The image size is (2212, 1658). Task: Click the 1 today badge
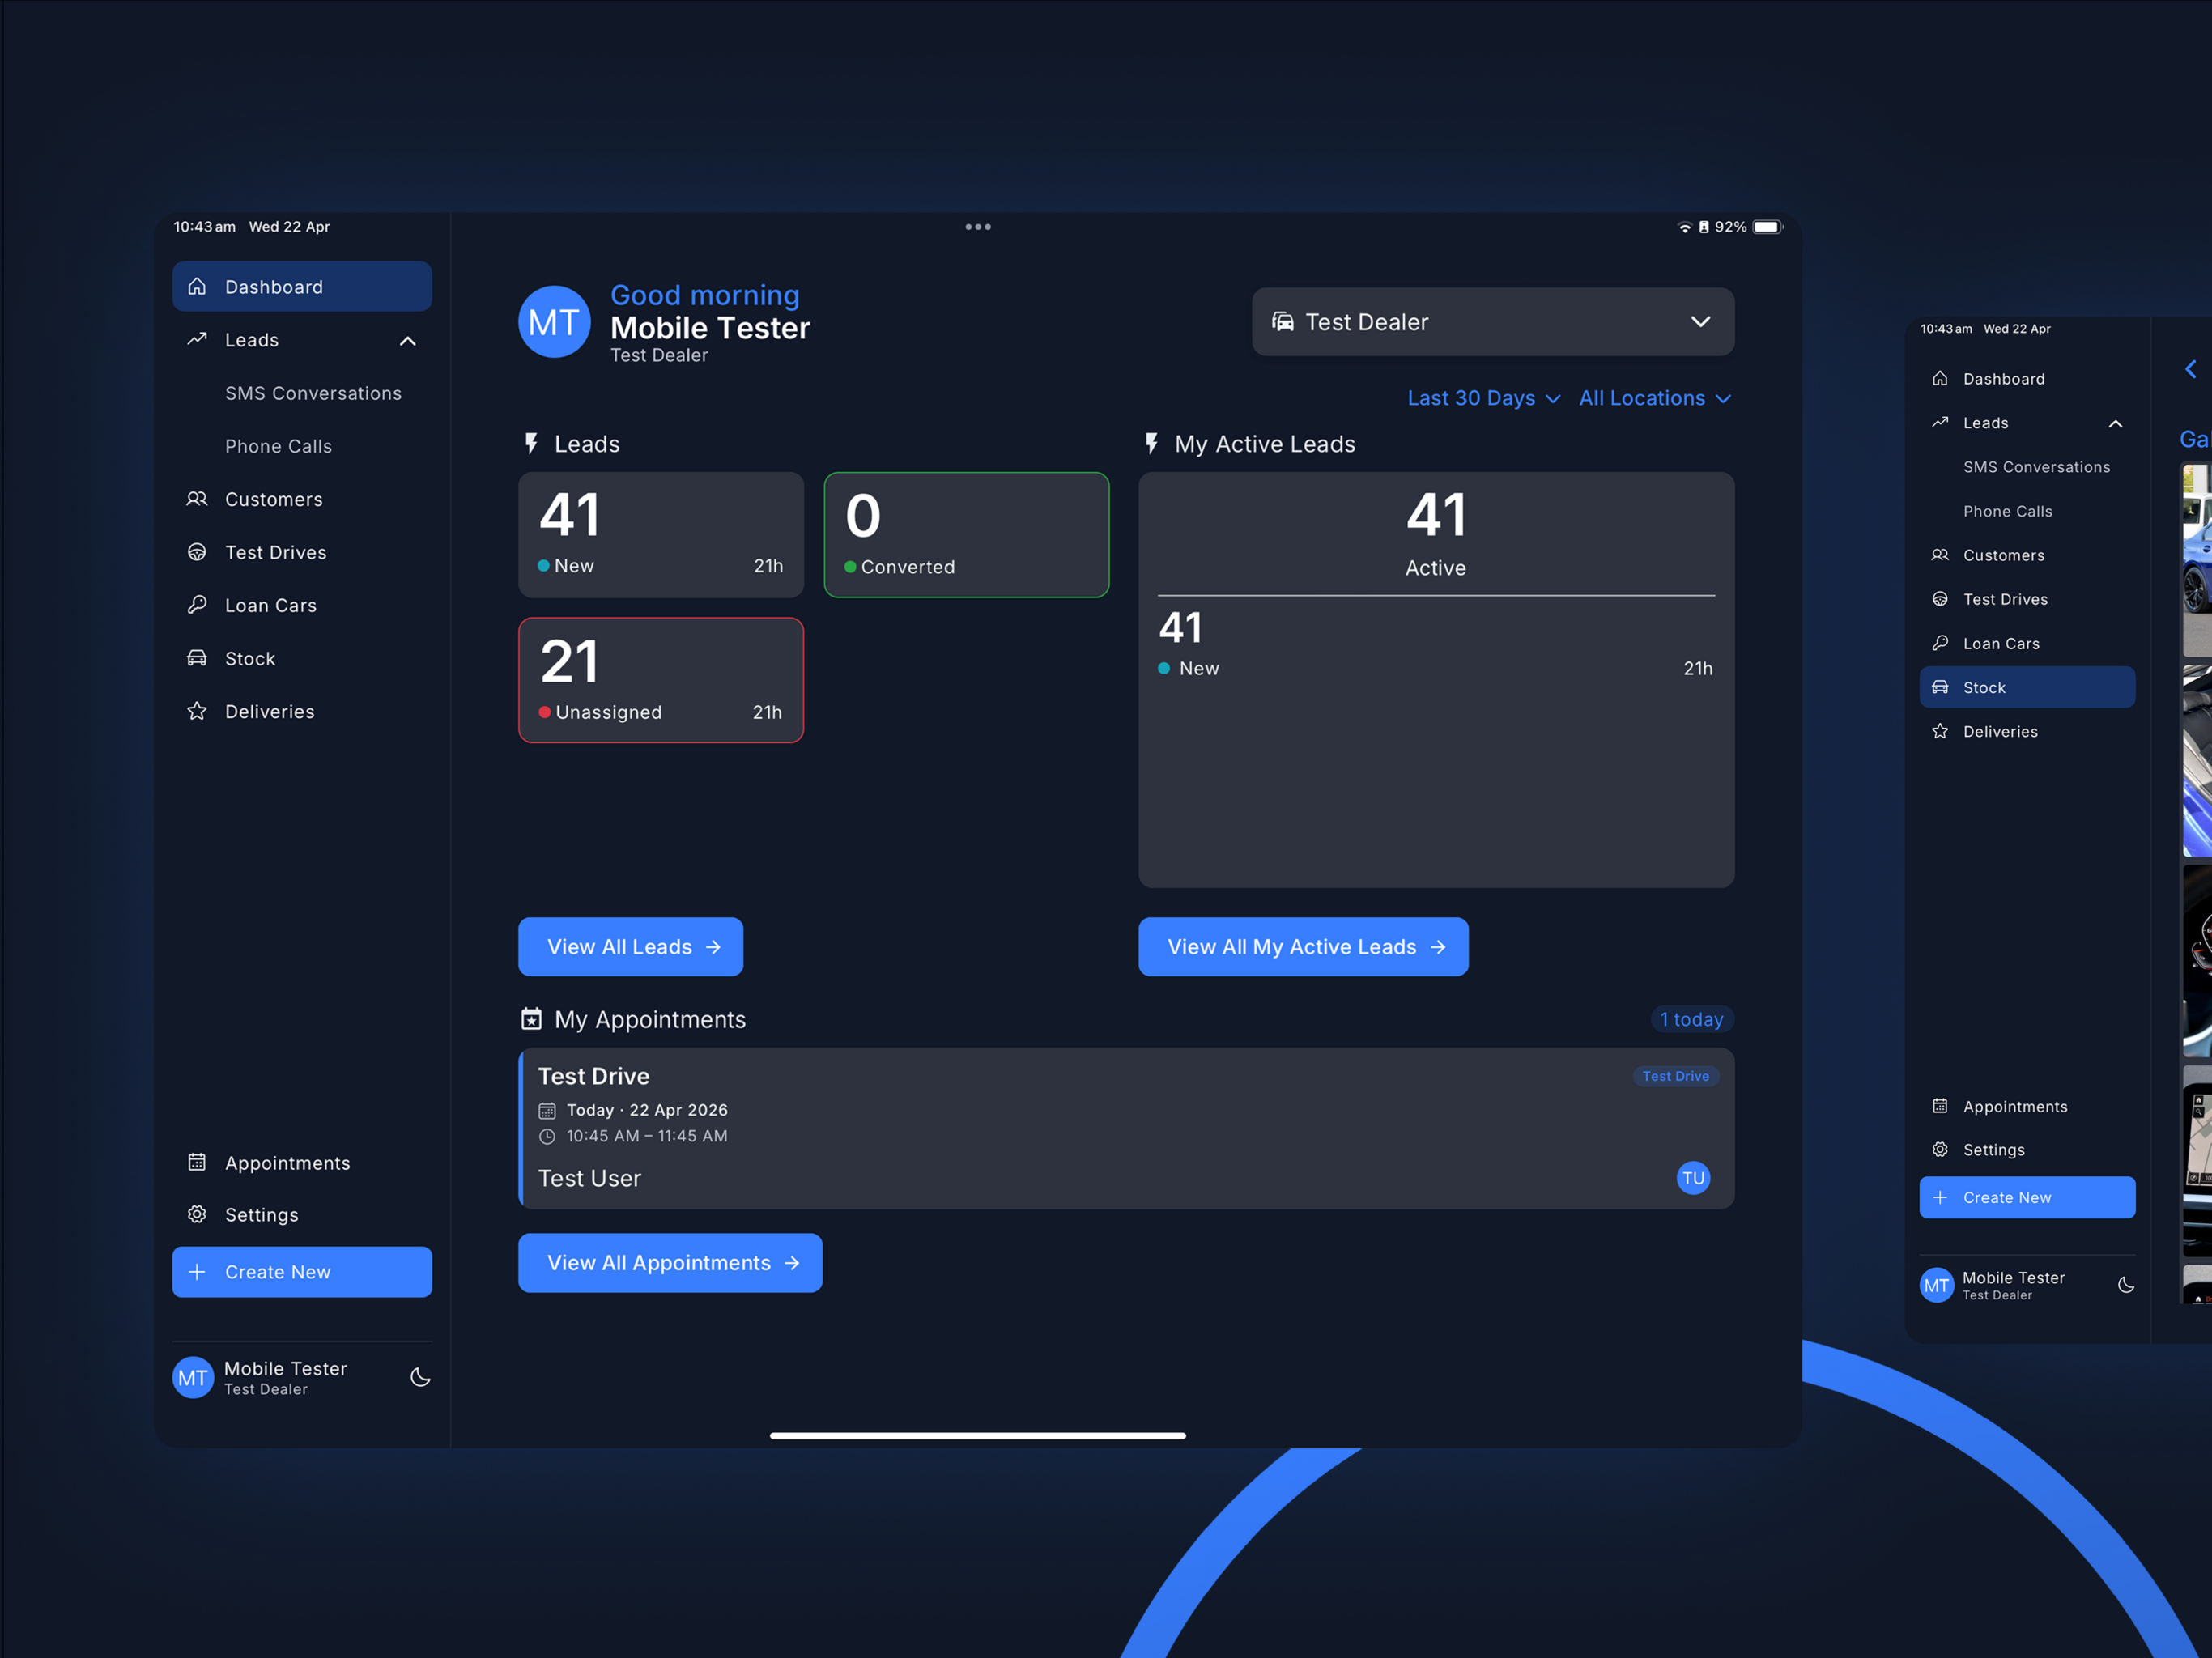click(x=1692, y=1019)
